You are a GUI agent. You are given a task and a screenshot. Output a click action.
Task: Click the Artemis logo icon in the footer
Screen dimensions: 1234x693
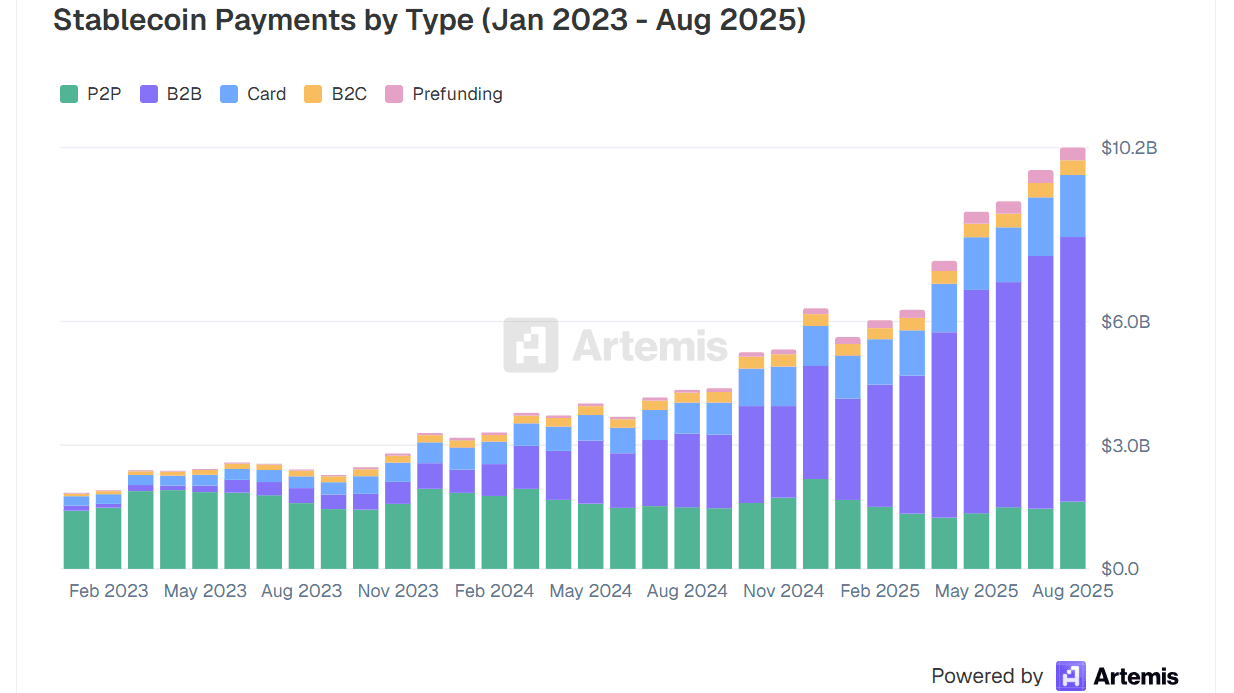click(1071, 677)
